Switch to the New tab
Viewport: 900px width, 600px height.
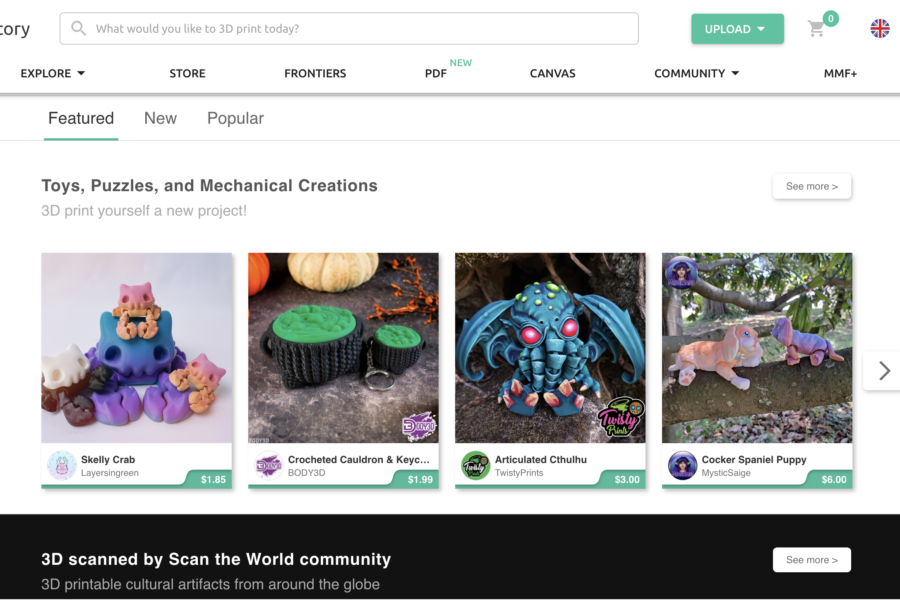coord(160,118)
